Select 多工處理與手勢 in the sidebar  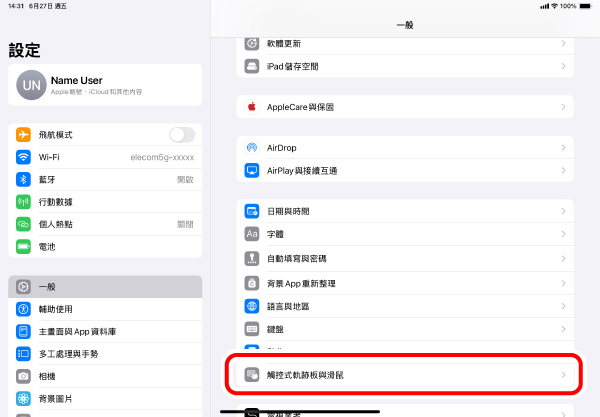pyautogui.click(x=69, y=354)
